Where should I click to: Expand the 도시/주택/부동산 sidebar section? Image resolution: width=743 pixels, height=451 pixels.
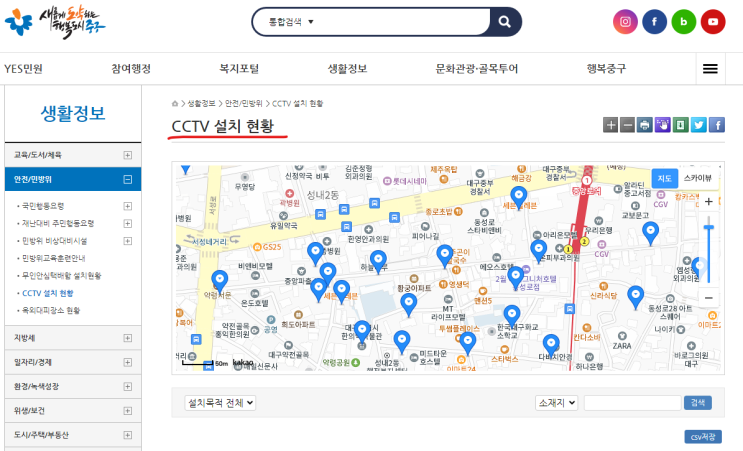pyautogui.click(x=127, y=435)
